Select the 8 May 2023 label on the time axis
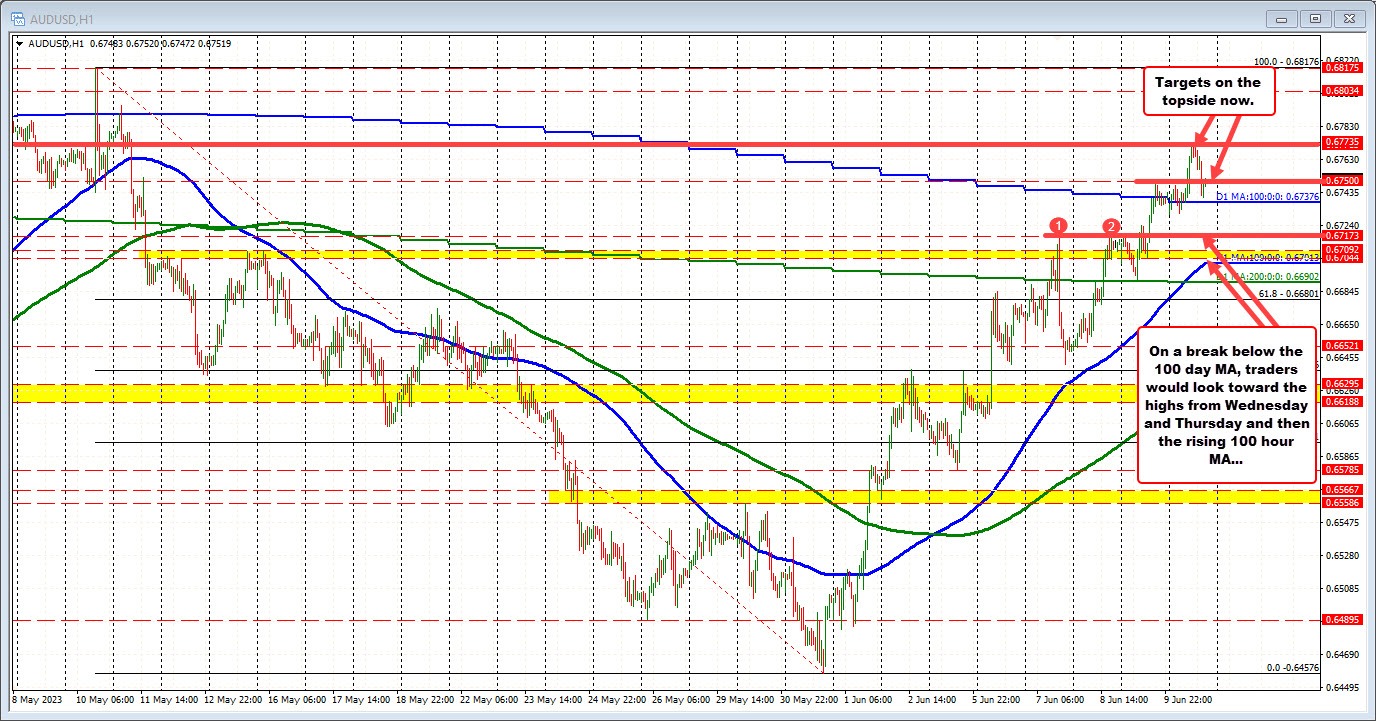1376x721 pixels. 37,701
